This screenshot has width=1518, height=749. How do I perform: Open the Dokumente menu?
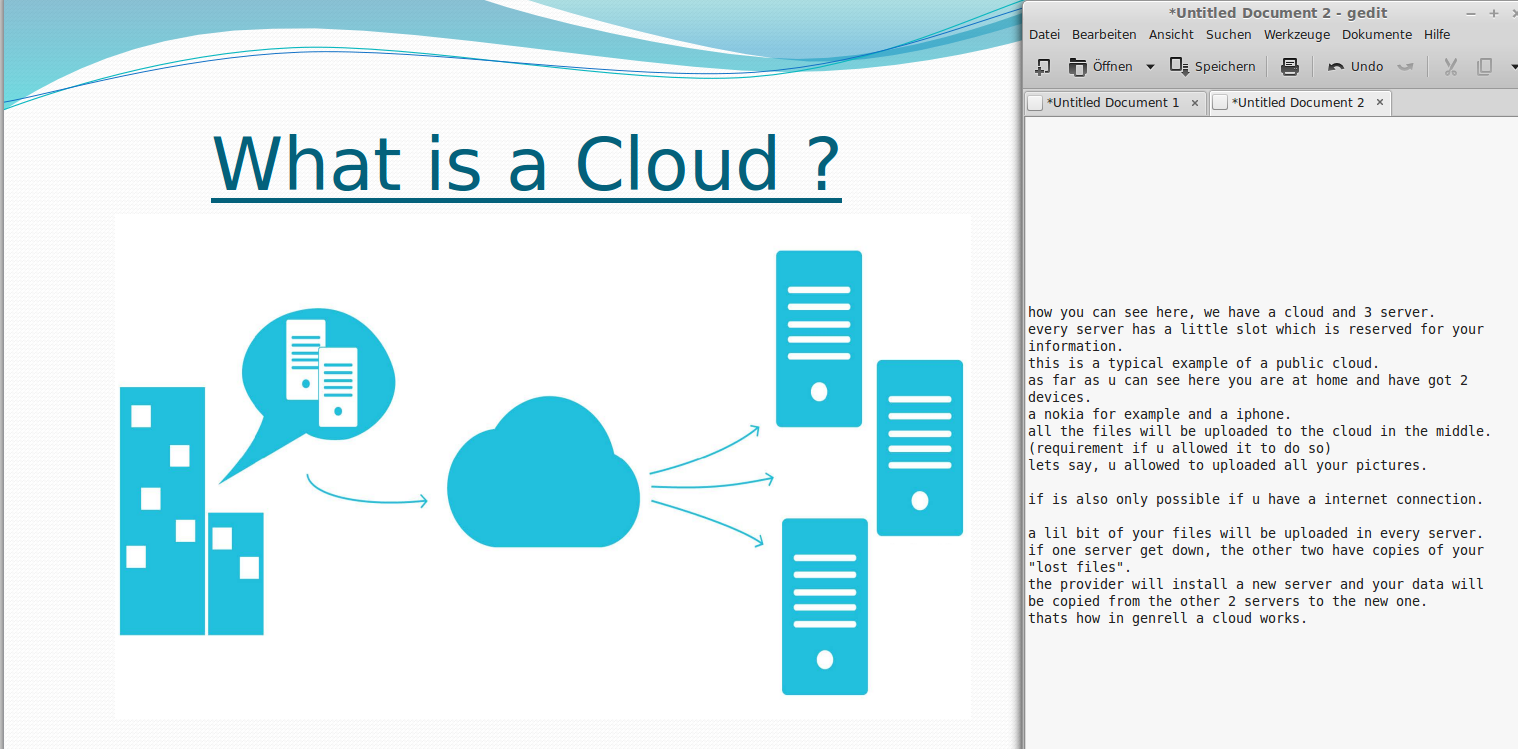(x=1377, y=35)
